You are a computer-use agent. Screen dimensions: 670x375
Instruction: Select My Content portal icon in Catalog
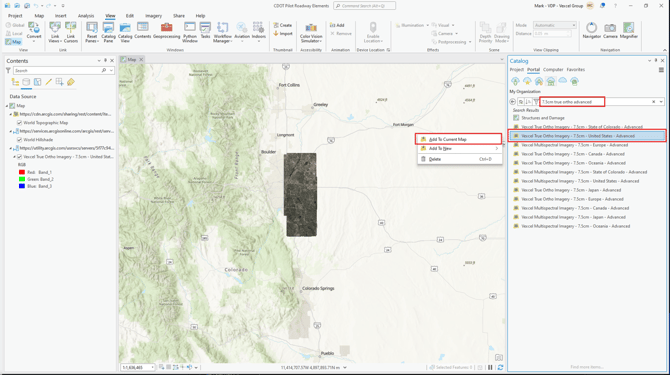tap(515, 81)
